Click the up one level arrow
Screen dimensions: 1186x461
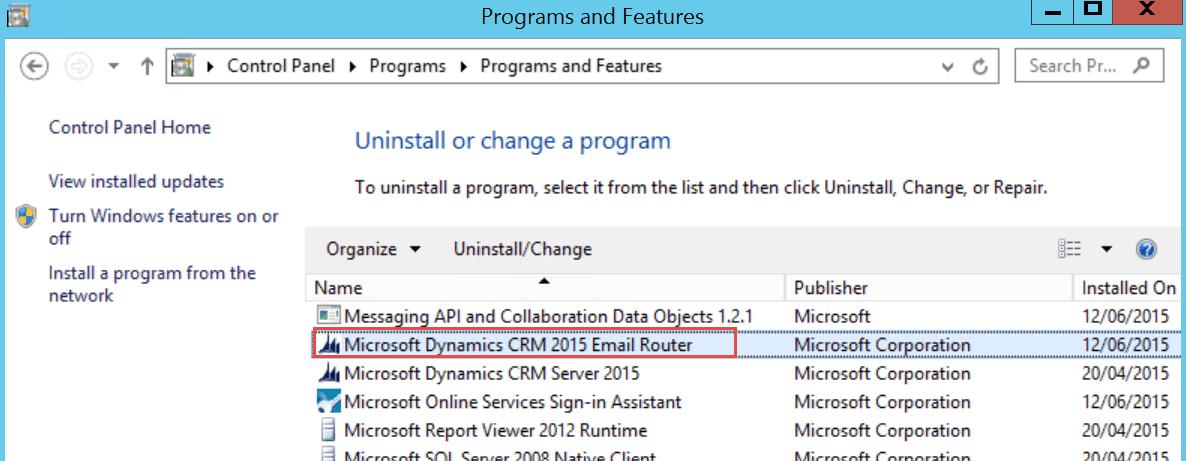click(x=147, y=67)
